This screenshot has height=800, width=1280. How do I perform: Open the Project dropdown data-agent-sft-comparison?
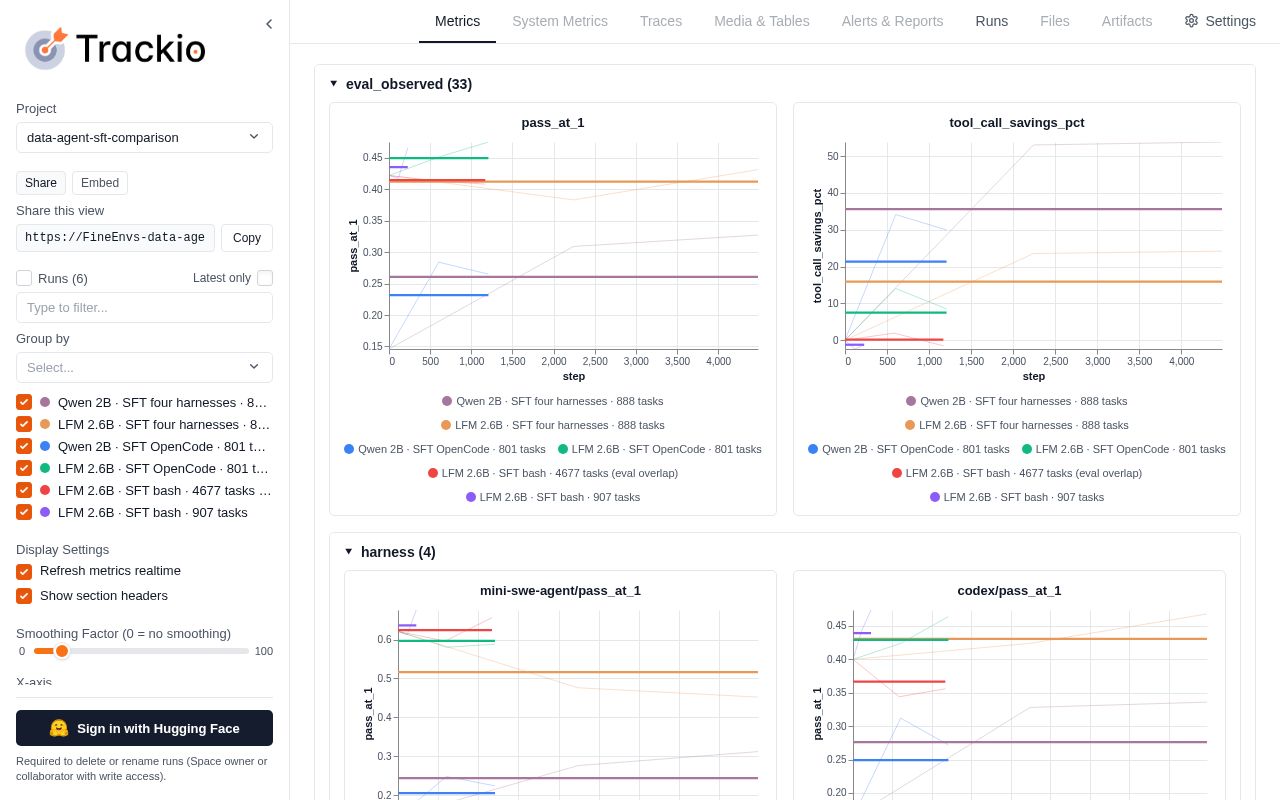pos(144,137)
